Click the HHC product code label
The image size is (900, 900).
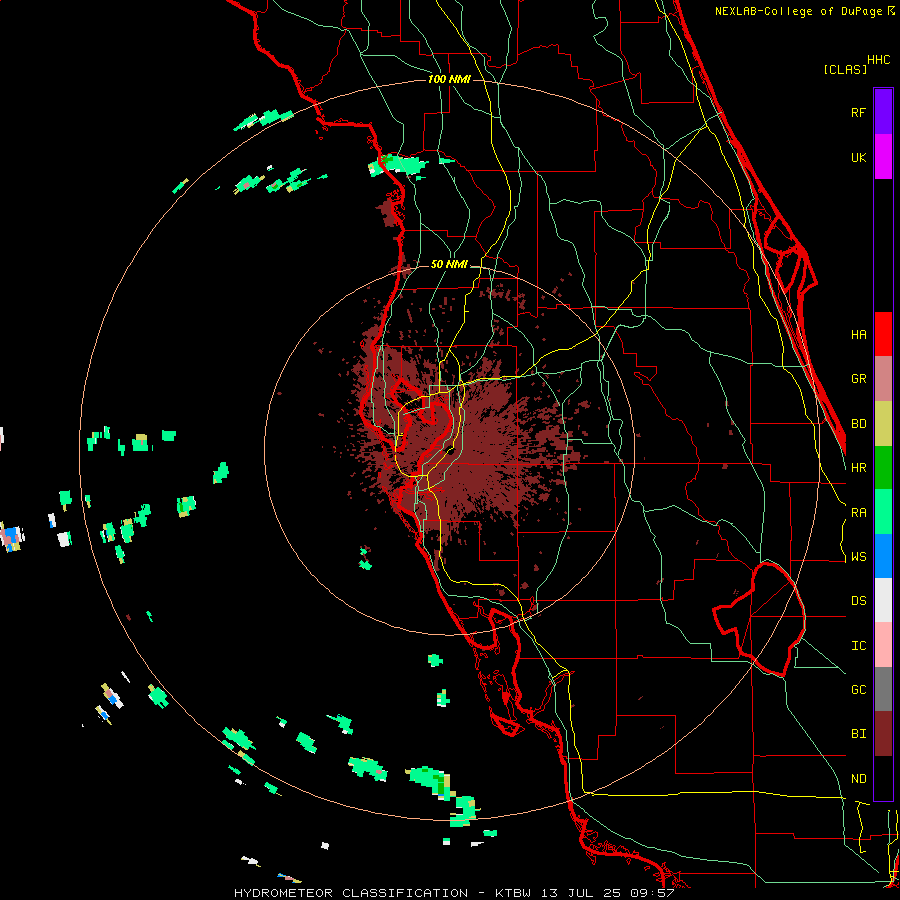pyautogui.click(x=878, y=60)
